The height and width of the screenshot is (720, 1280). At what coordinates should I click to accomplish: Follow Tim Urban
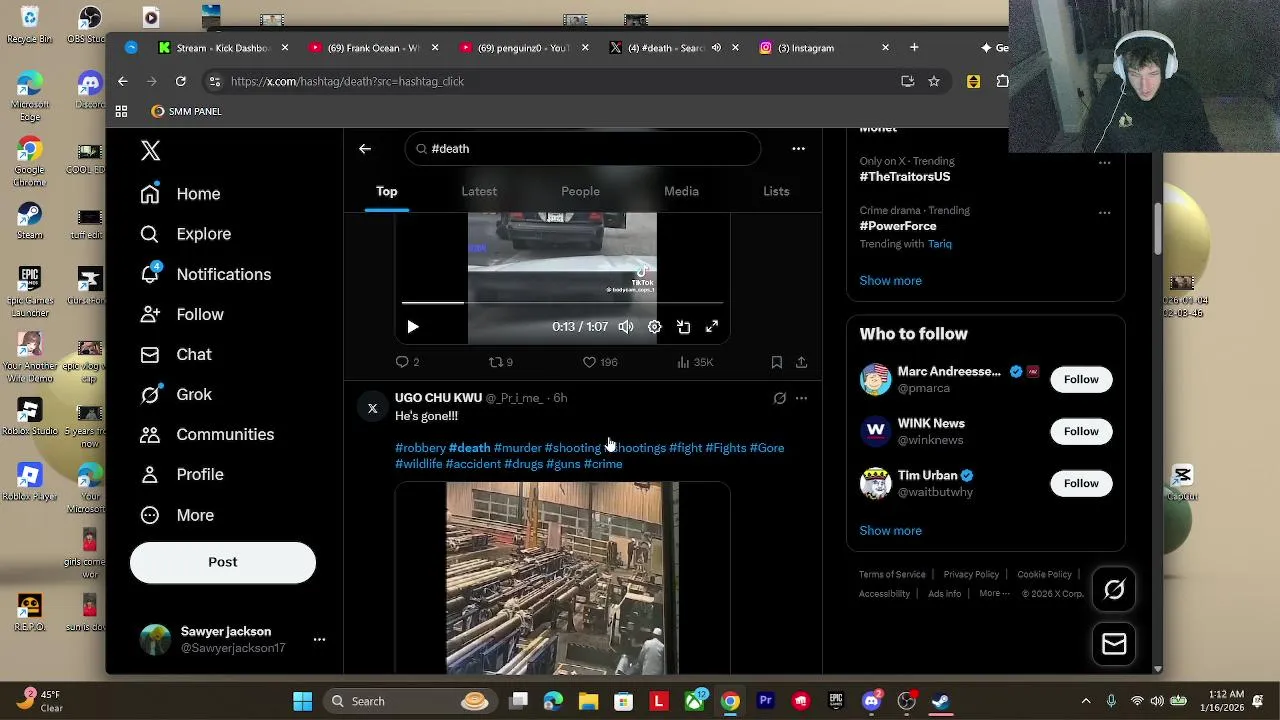click(x=1081, y=483)
